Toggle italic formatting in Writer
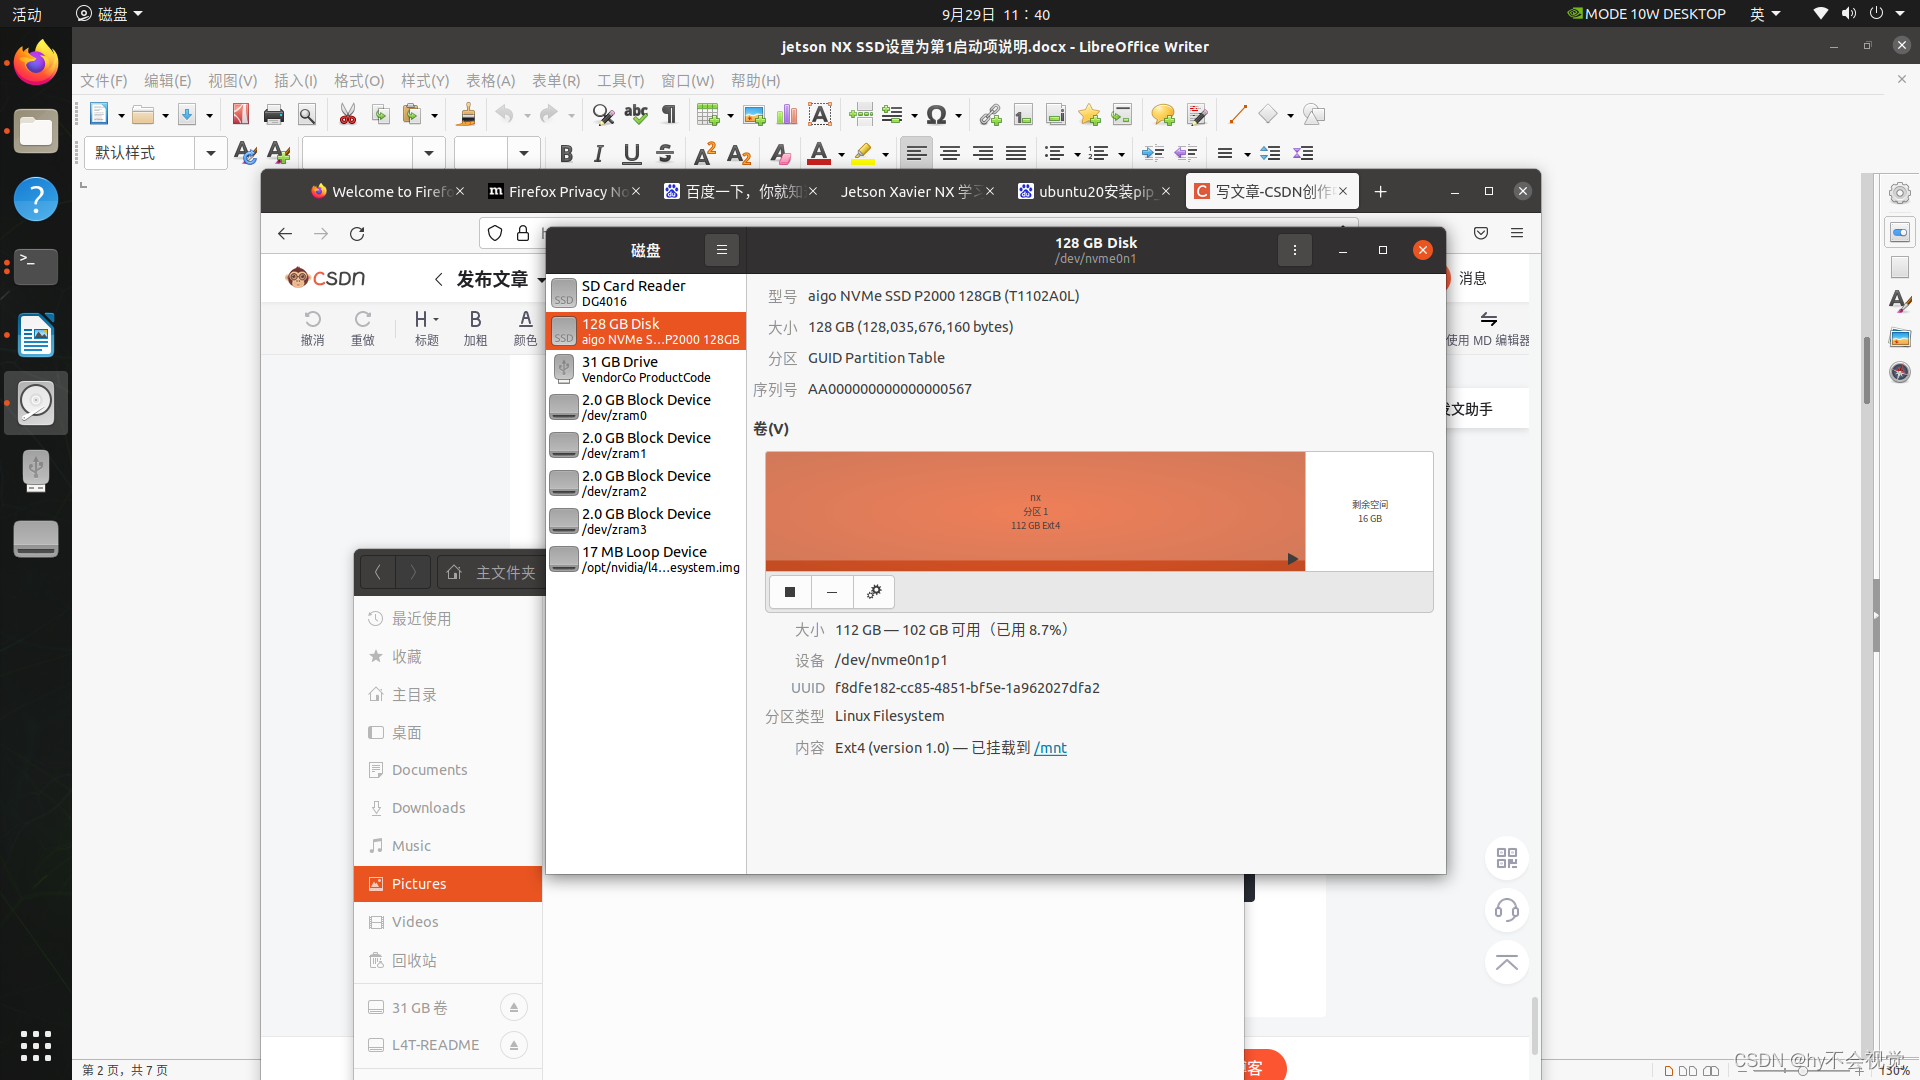Viewport: 1920px width, 1080px height. pyautogui.click(x=598, y=153)
